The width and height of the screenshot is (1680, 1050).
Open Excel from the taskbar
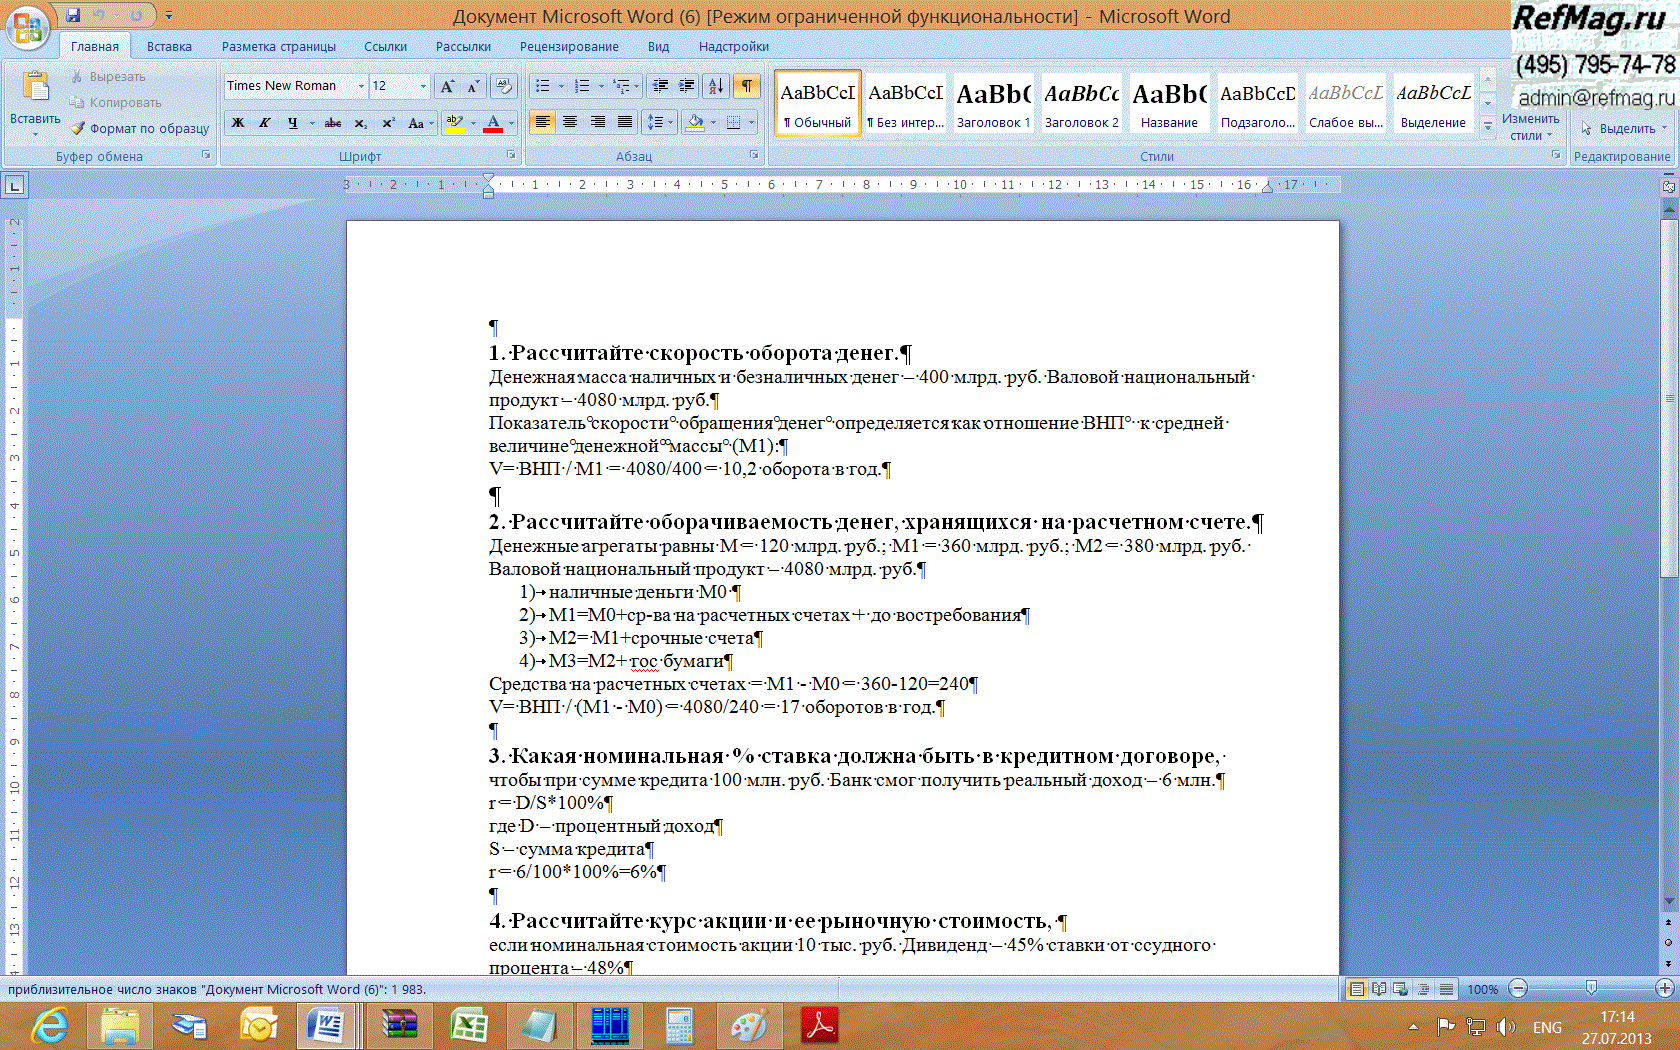point(468,1026)
